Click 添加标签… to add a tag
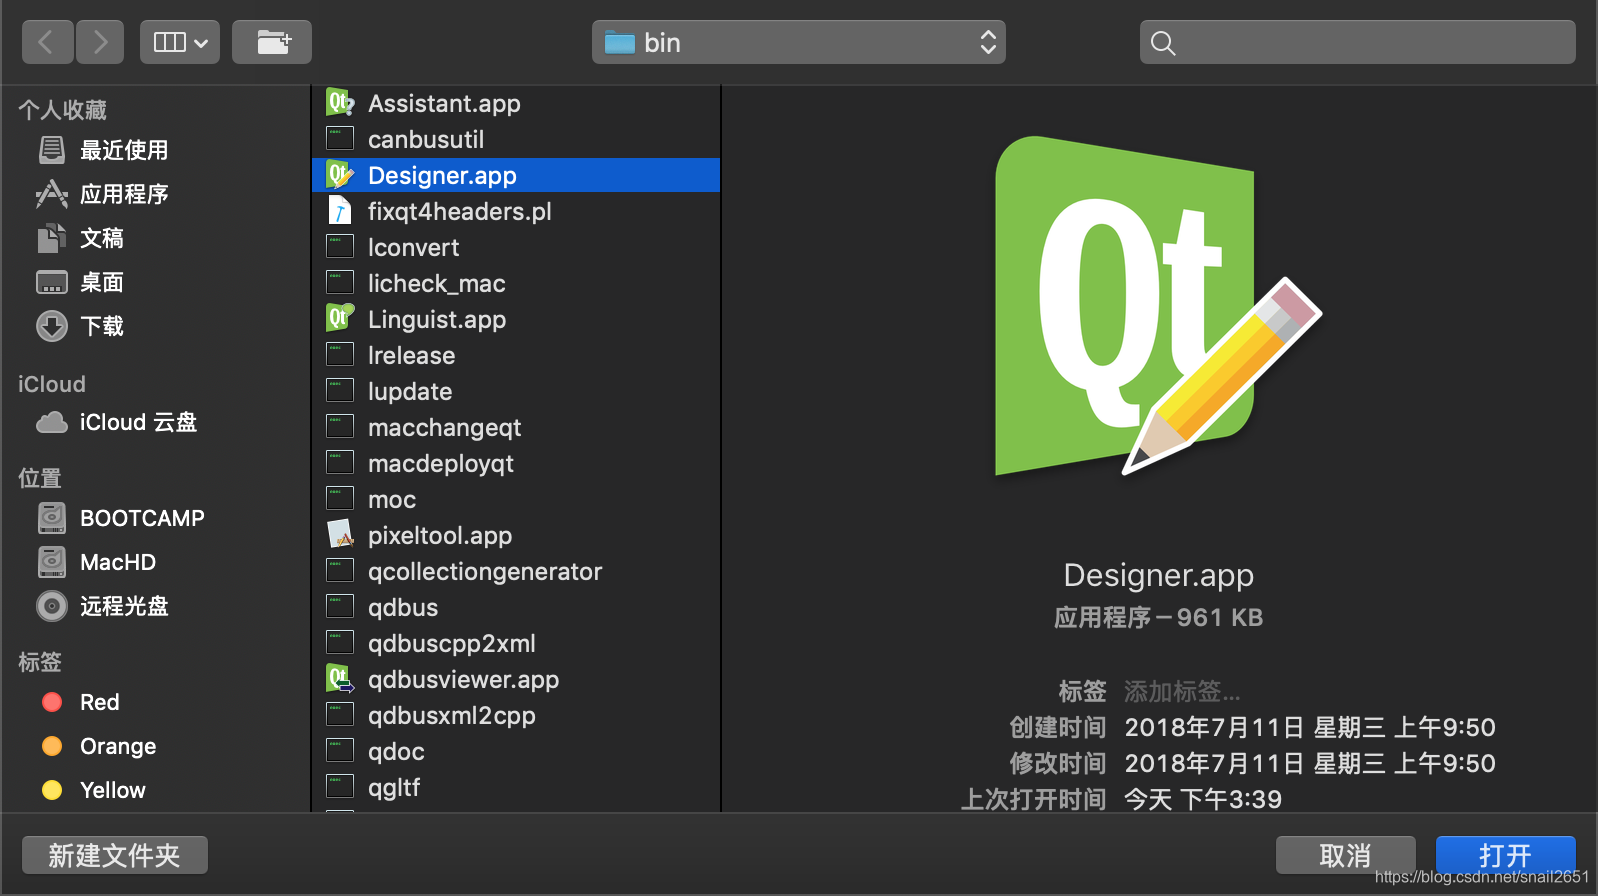 (1182, 691)
